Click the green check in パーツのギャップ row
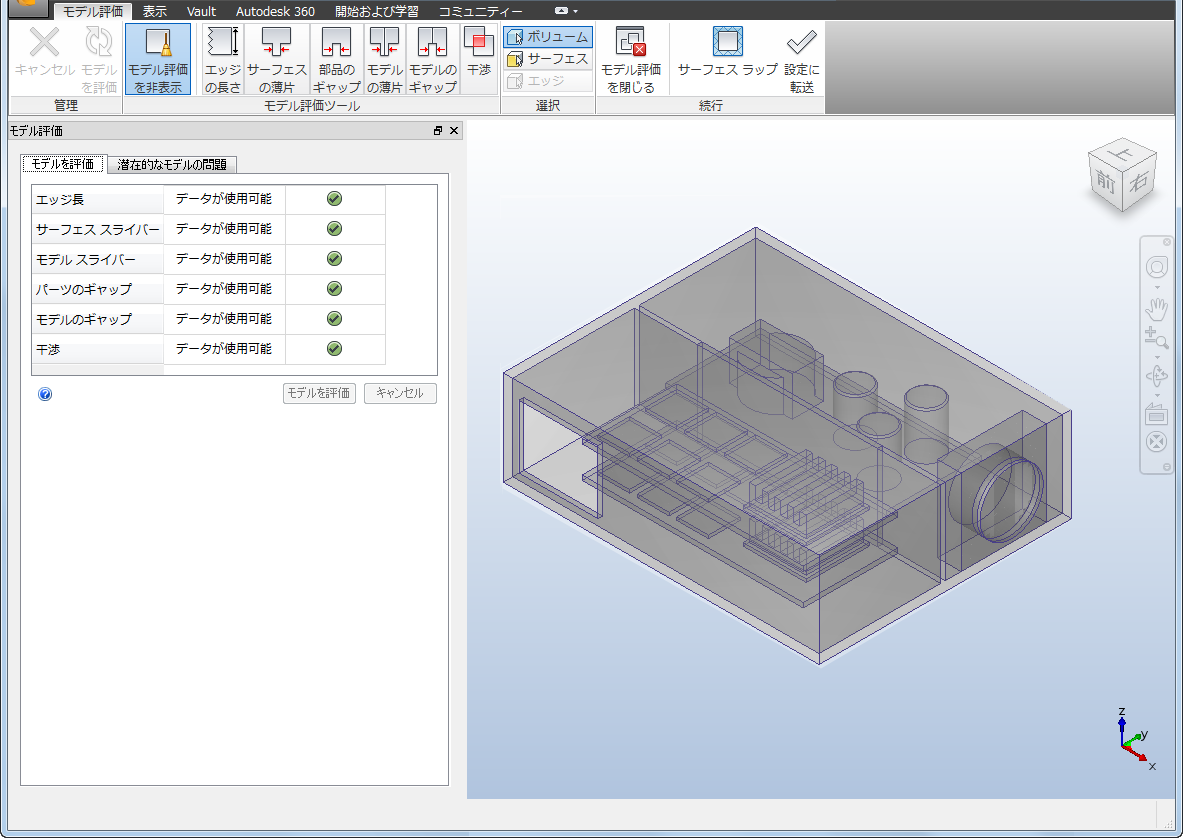Image resolution: width=1183 pixels, height=838 pixels. (334, 289)
